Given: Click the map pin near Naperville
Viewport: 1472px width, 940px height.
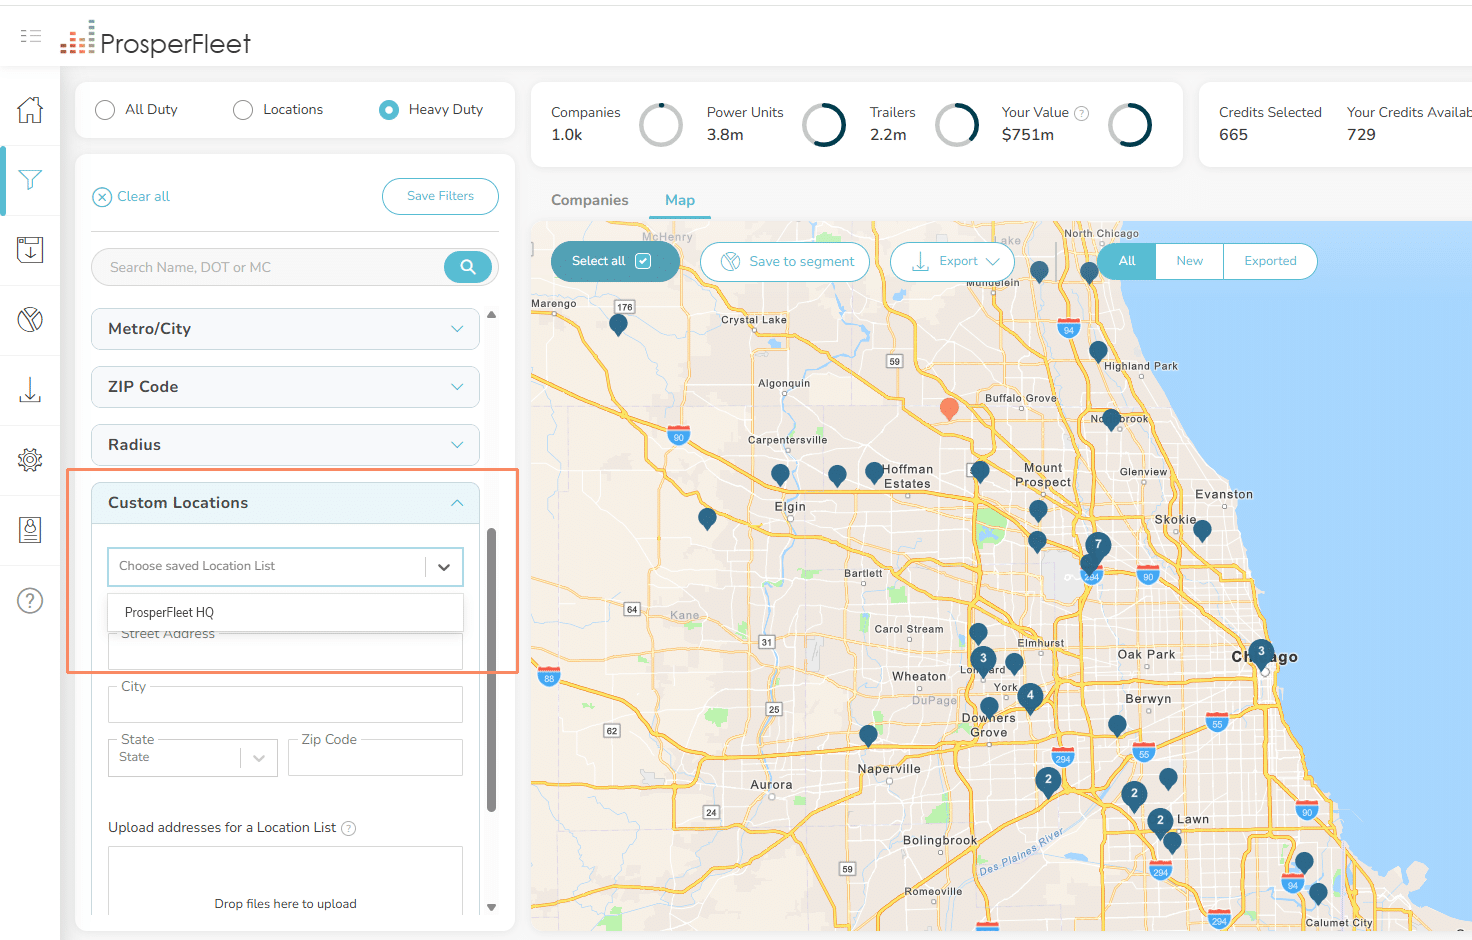Looking at the screenshot, I should [x=868, y=736].
